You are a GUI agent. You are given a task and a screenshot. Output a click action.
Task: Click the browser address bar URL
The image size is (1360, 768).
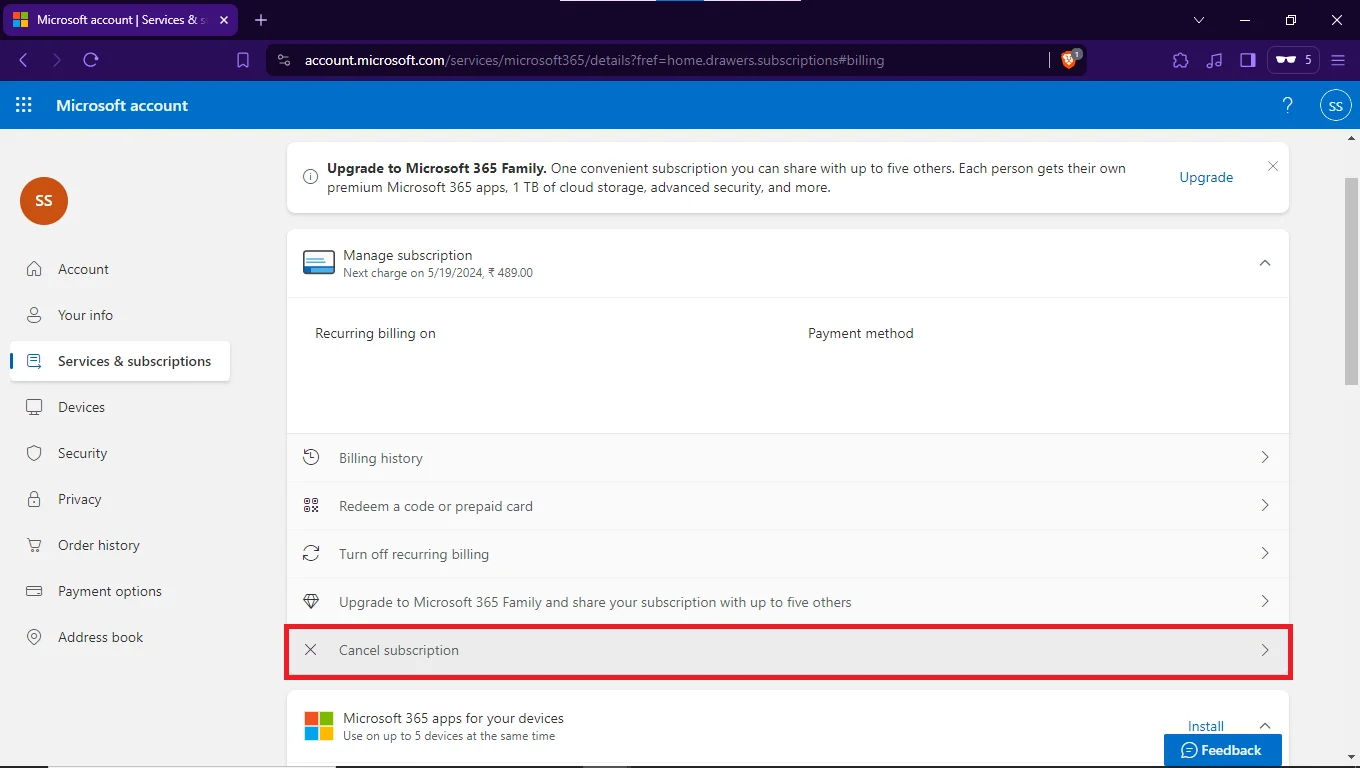(x=595, y=60)
